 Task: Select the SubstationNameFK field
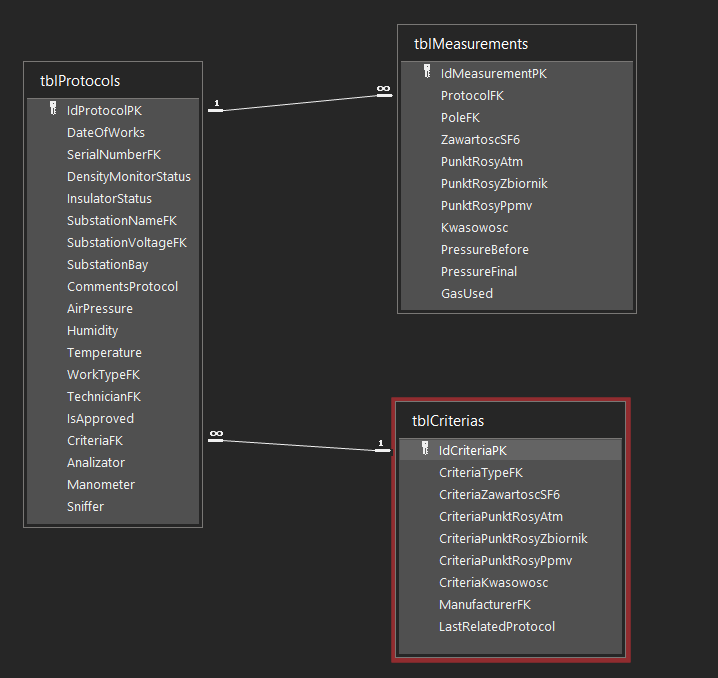coord(122,220)
